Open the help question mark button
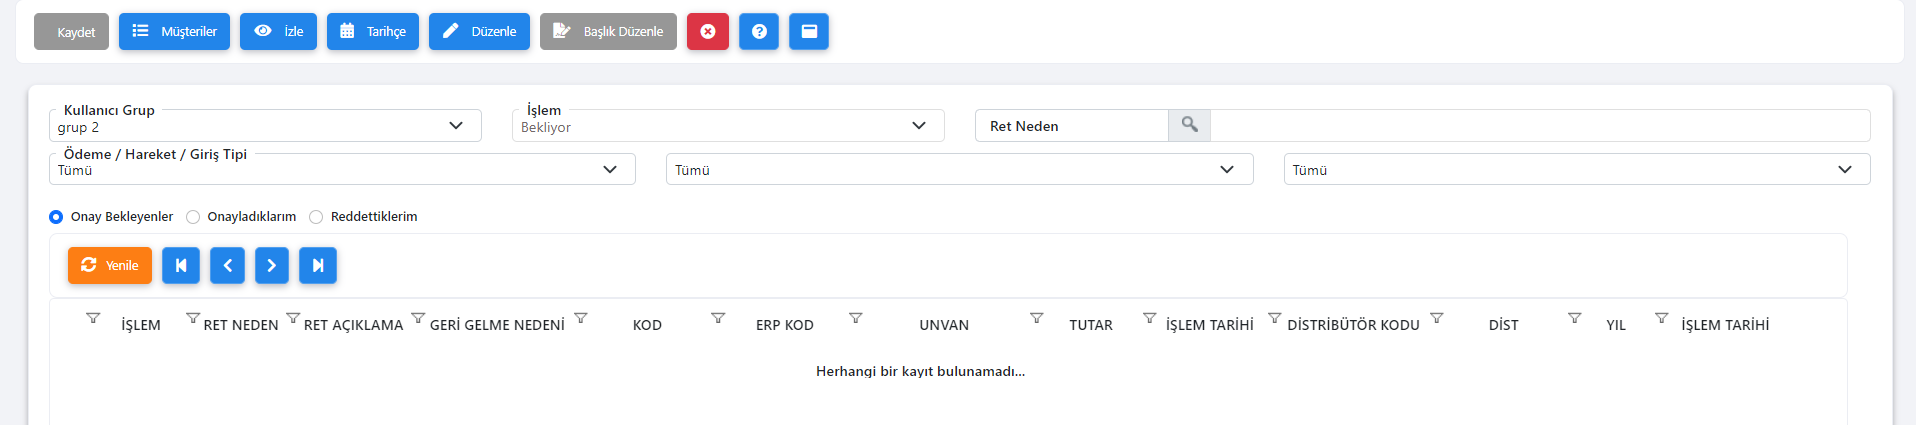1916x425 pixels. pyautogui.click(x=759, y=31)
